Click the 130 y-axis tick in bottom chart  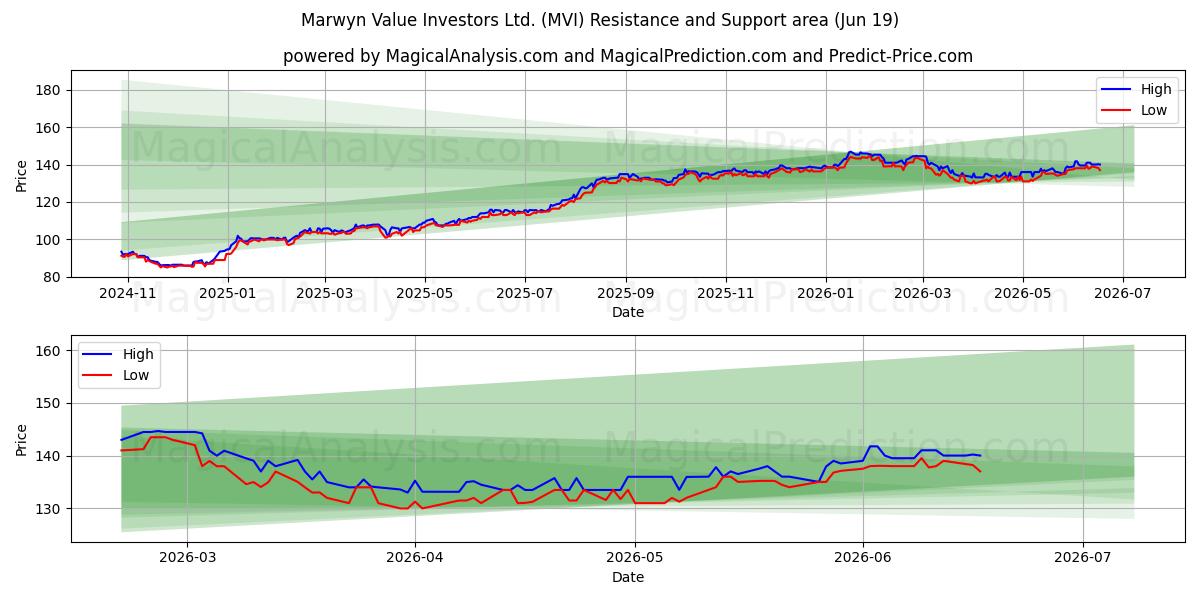[x=50, y=509]
